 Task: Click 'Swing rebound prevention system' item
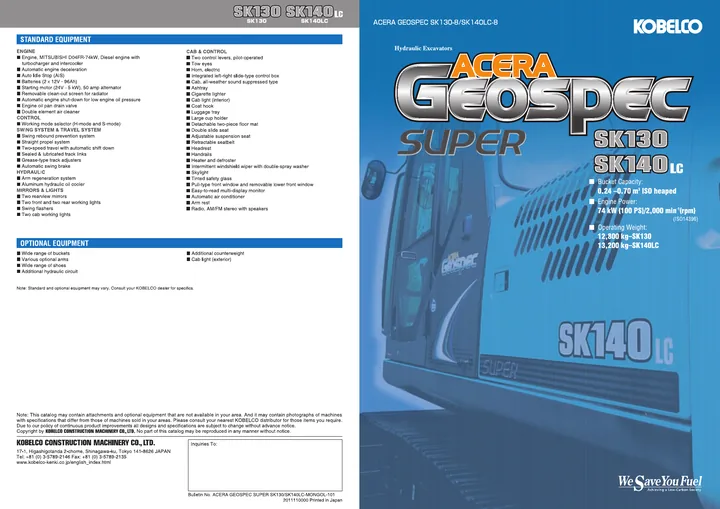coord(58,136)
